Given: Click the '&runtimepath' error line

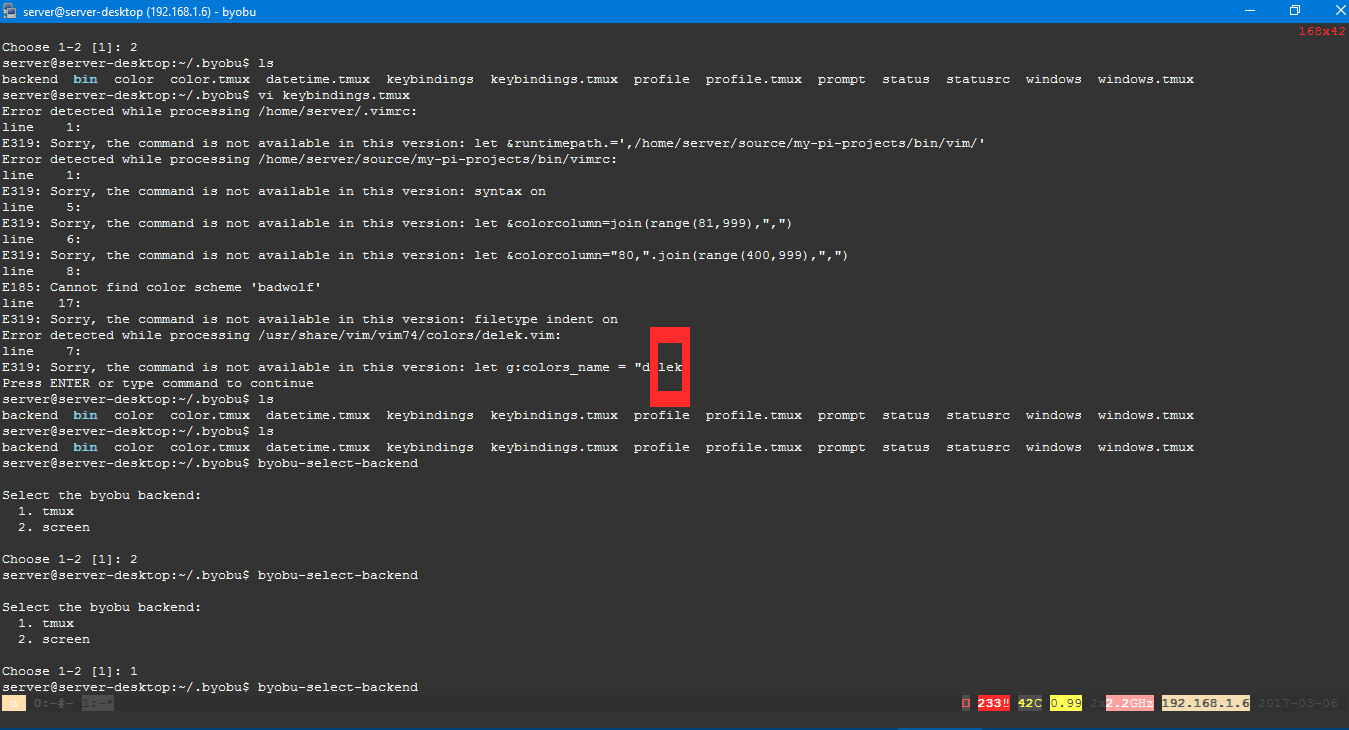Looking at the screenshot, I should (x=494, y=143).
